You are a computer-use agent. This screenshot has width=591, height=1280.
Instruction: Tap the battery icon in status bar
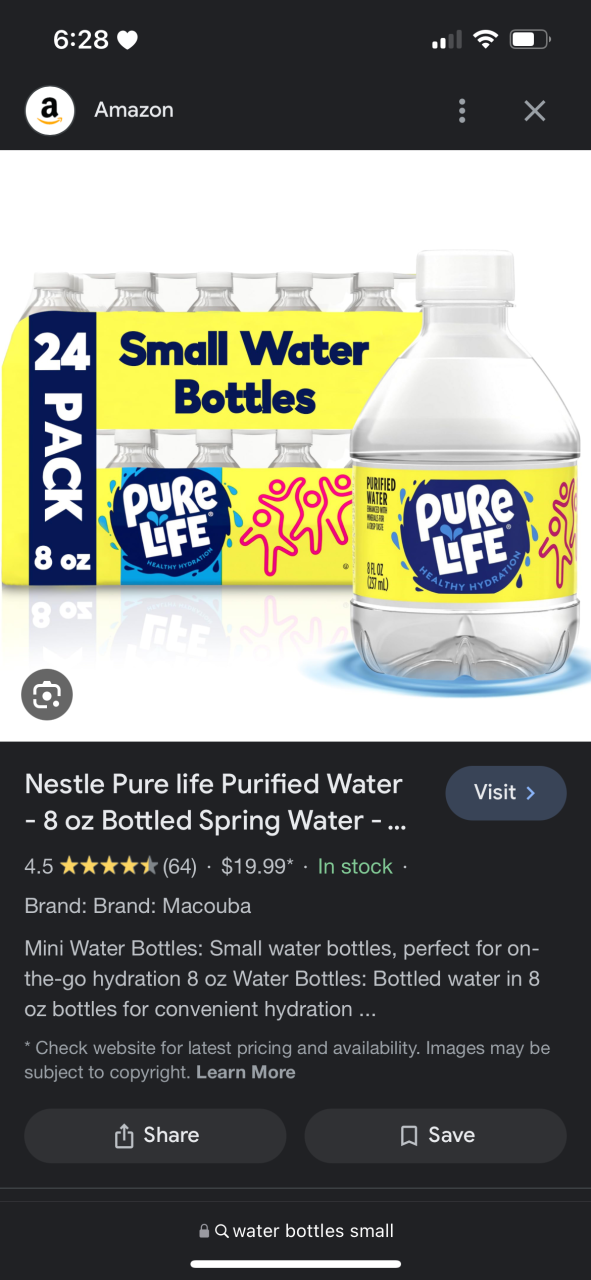(529, 40)
